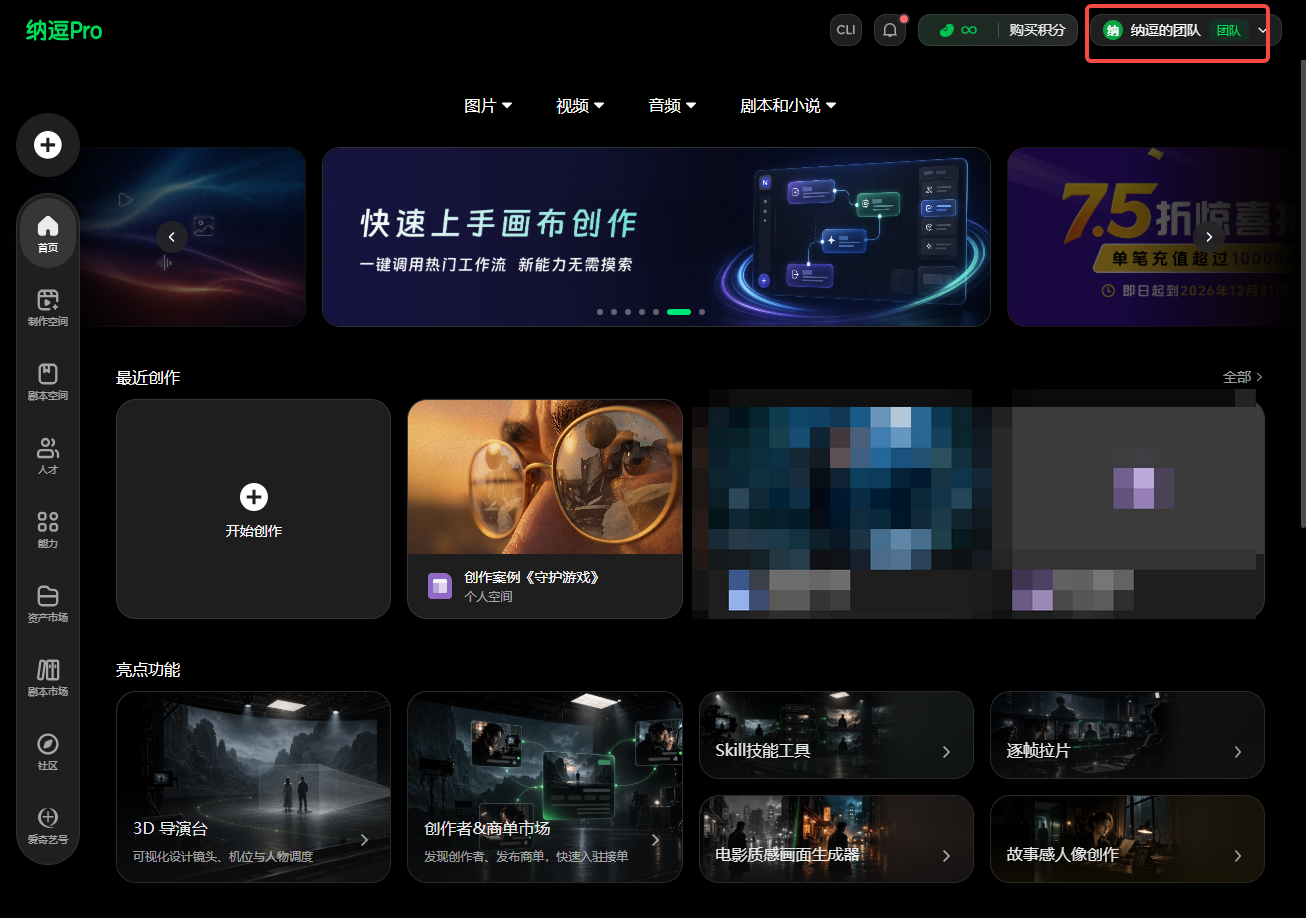Click the 开始创作 card
Image resolution: width=1306 pixels, height=918 pixels.
253,509
